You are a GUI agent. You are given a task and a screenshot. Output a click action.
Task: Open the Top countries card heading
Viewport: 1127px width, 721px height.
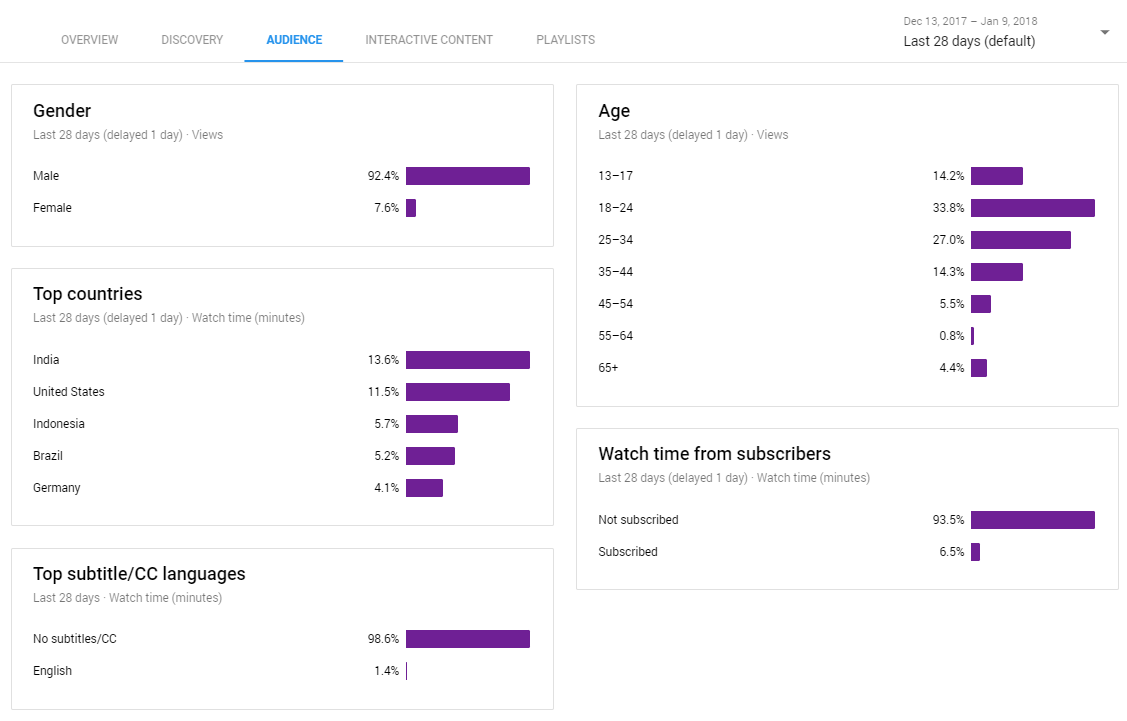(88, 294)
